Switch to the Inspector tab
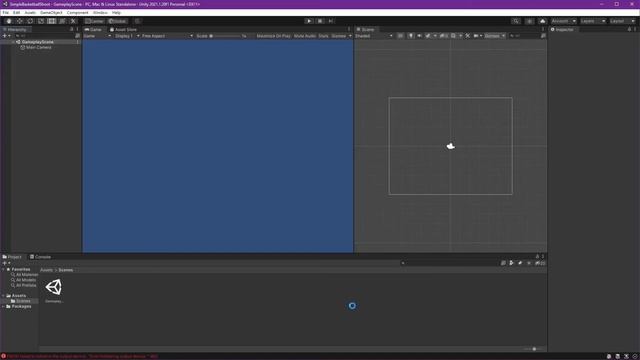This screenshot has width=640, height=360. click(x=562, y=29)
